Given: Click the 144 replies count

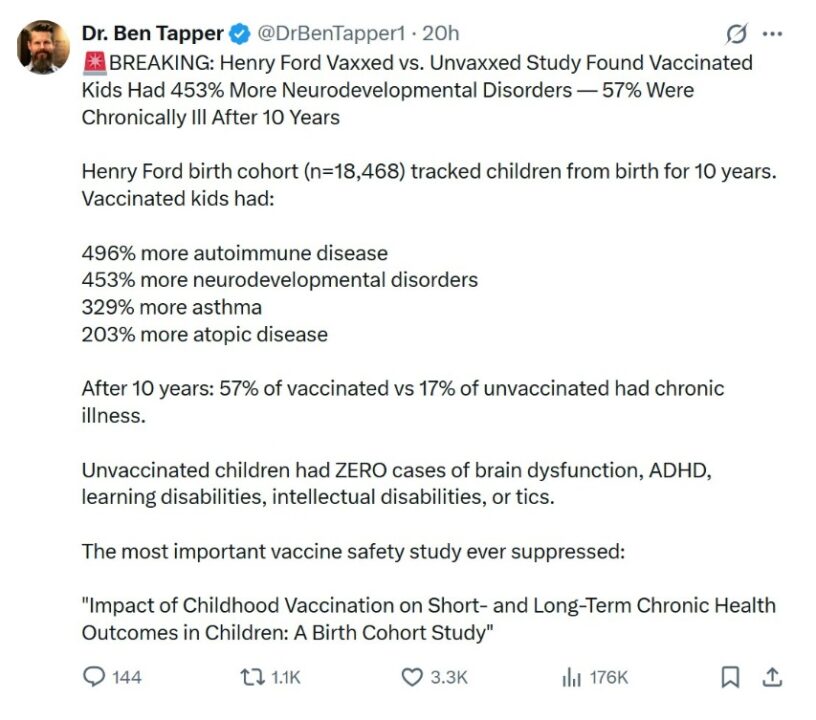Looking at the screenshot, I should coord(127,678).
